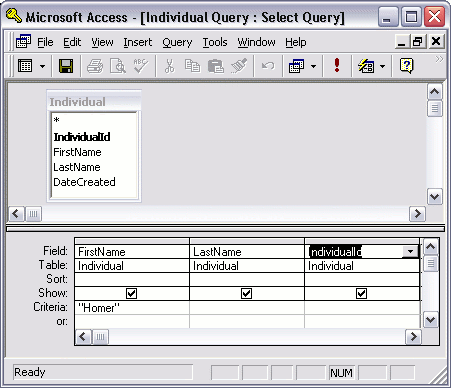Uncheck Show box for FirstName column
Viewport: 451px width, 388px height.
click(x=131, y=293)
